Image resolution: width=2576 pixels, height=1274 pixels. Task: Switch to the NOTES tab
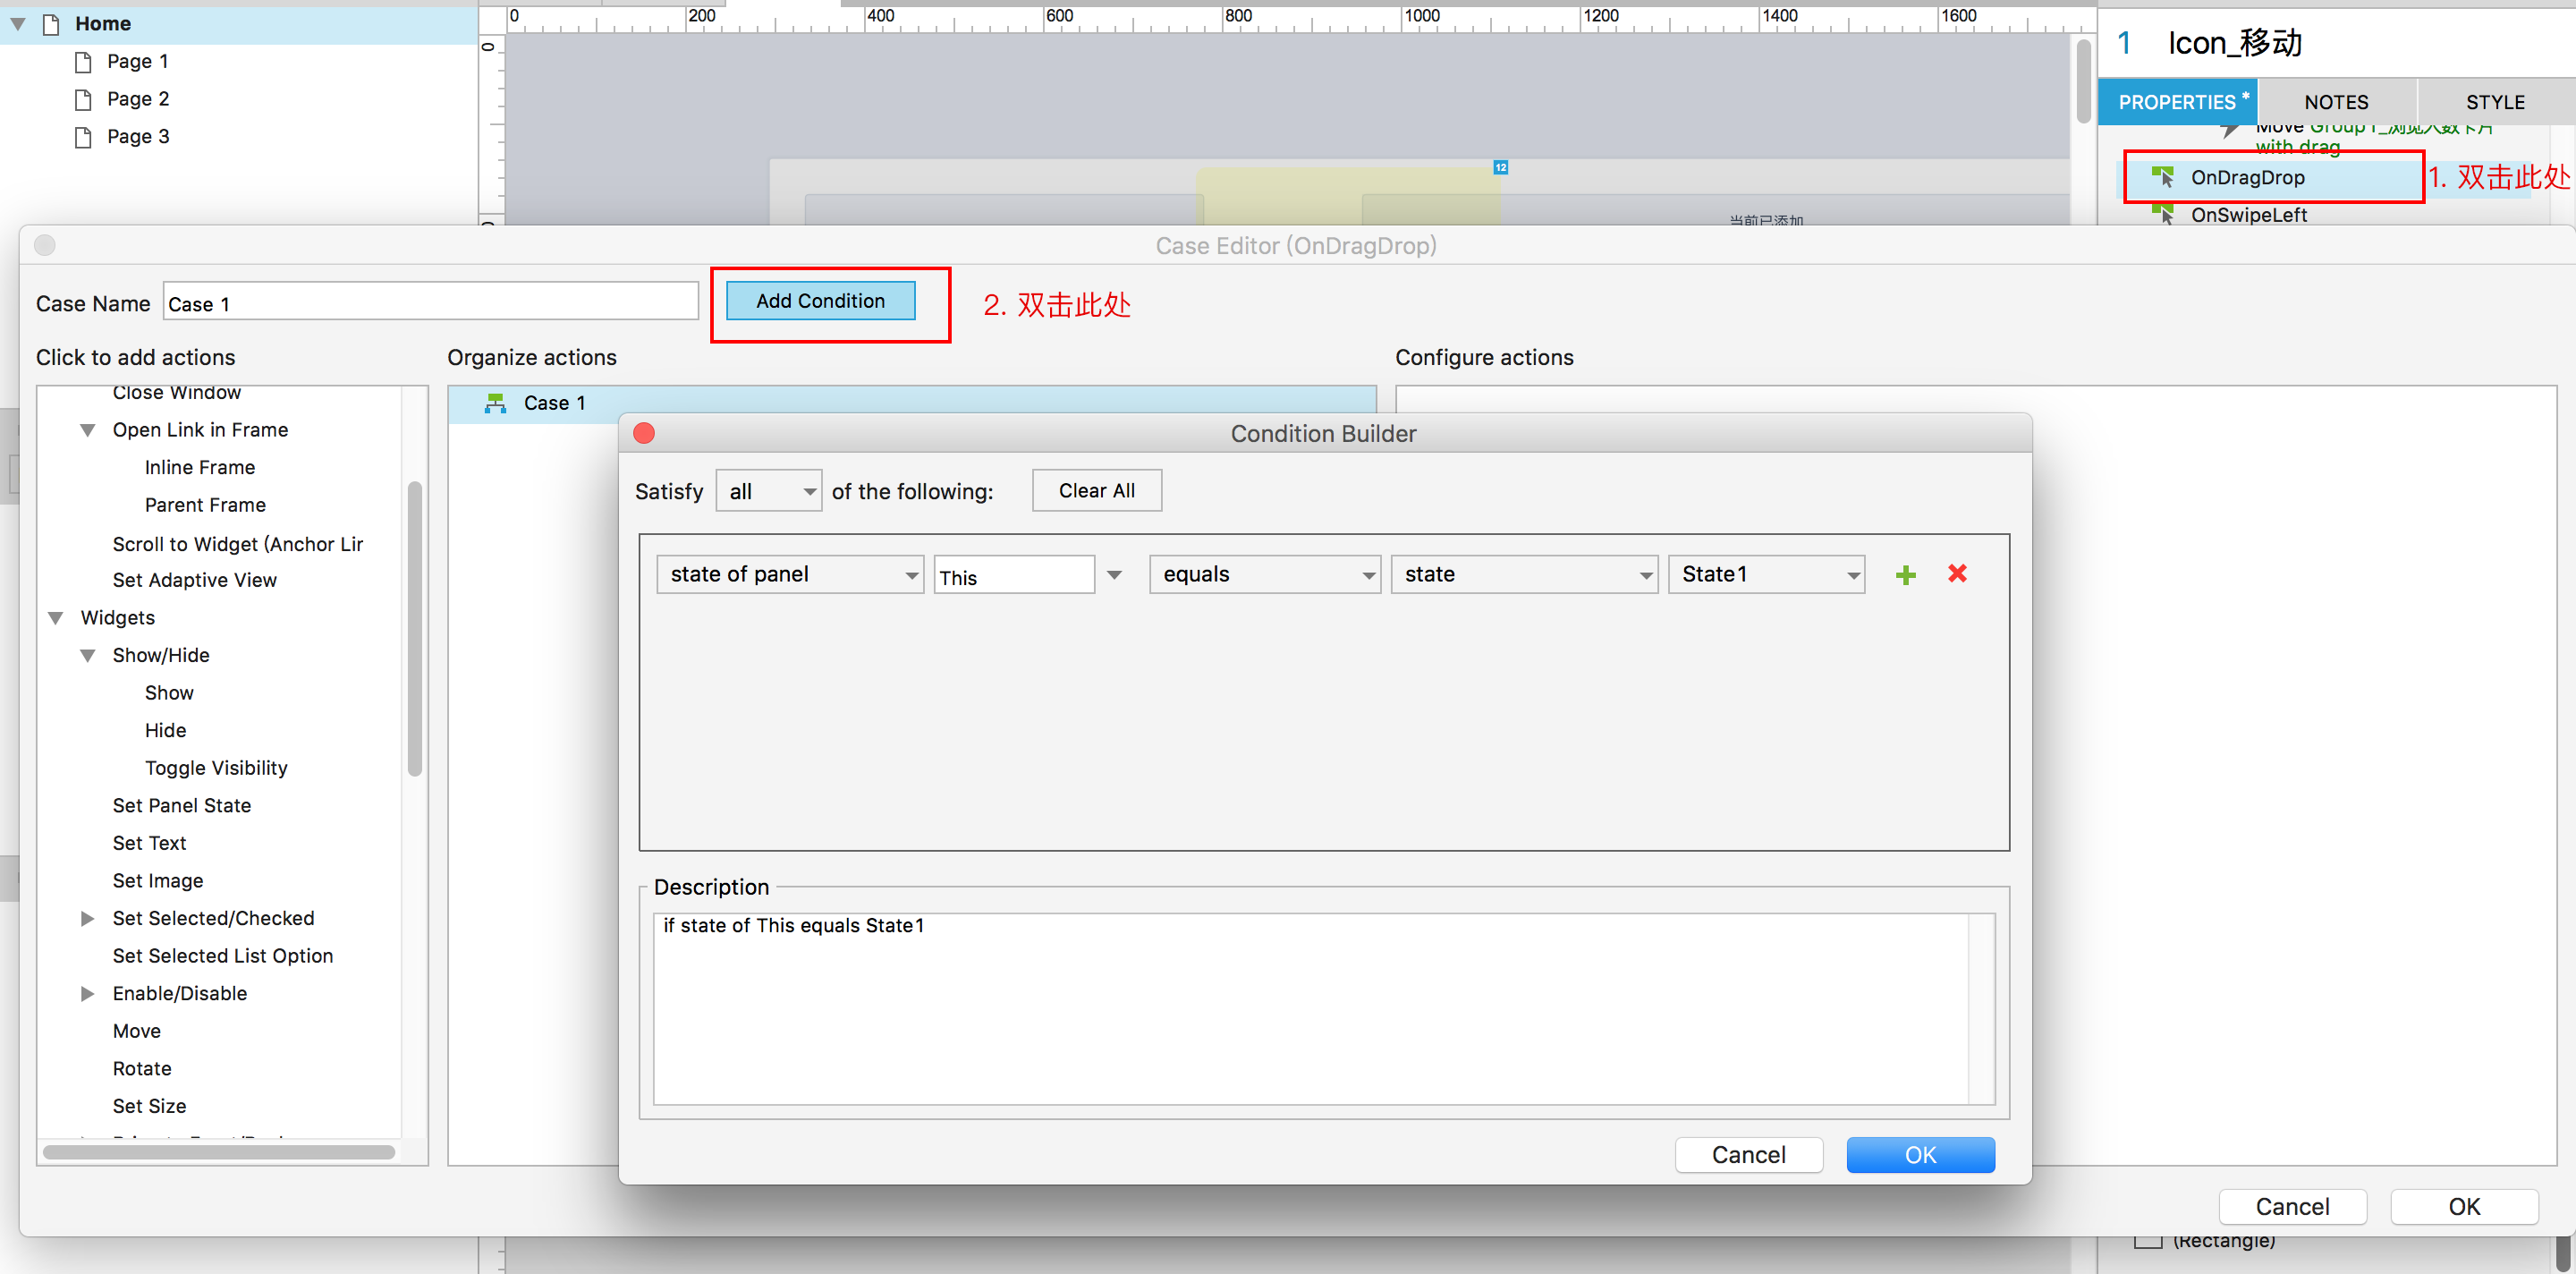point(2336,102)
